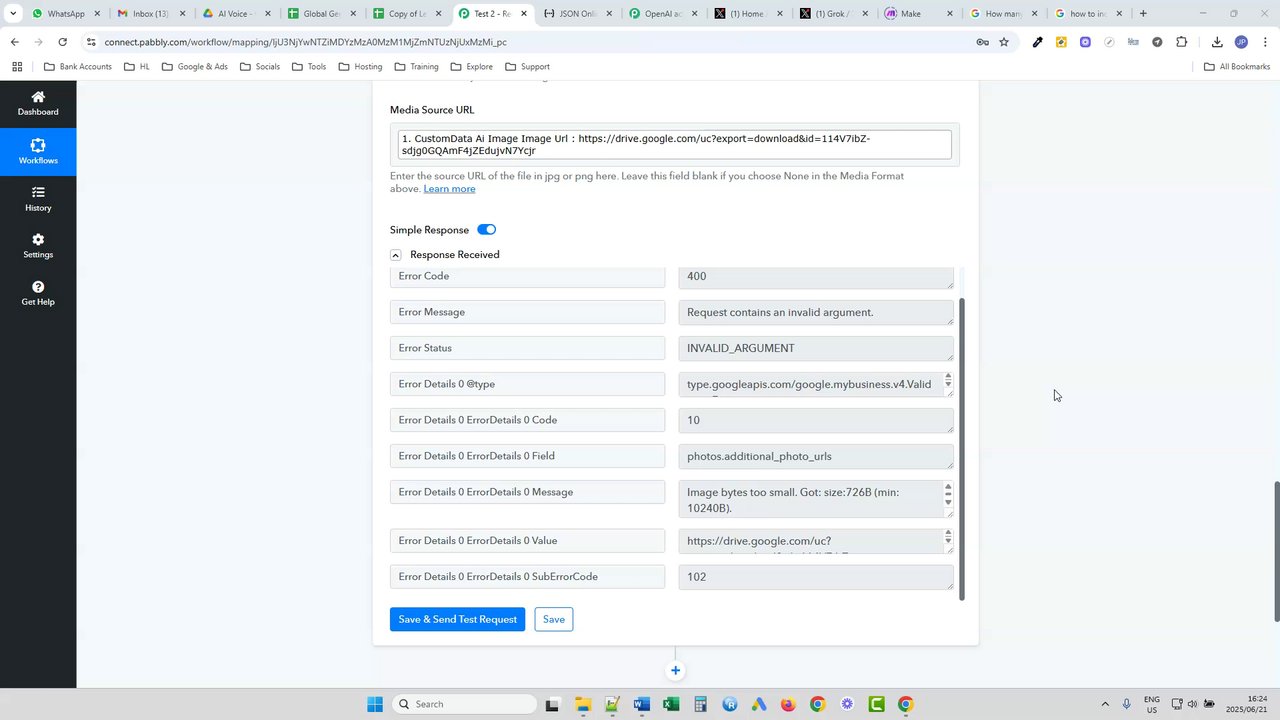Expand the tab search dropdown
Image resolution: width=1280 pixels, height=720 pixels.
click(x=13, y=14)
